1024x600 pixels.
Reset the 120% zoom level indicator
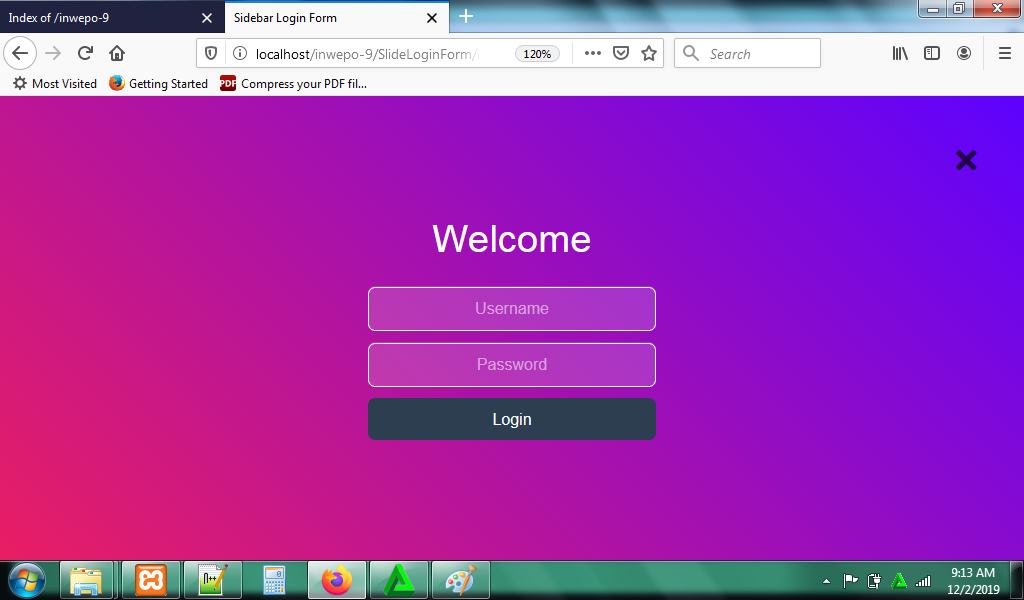coord(537,54)
